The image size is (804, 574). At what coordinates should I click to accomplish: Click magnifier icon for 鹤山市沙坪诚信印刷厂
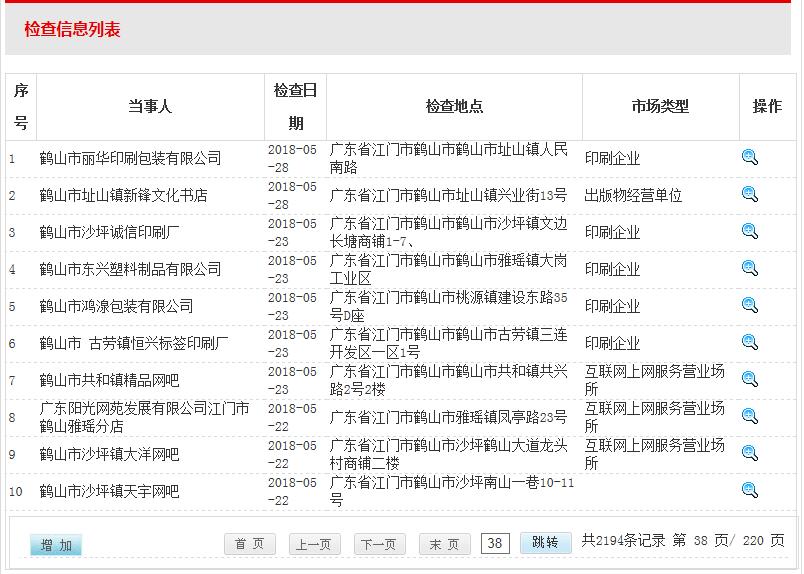tap(749, 231)
